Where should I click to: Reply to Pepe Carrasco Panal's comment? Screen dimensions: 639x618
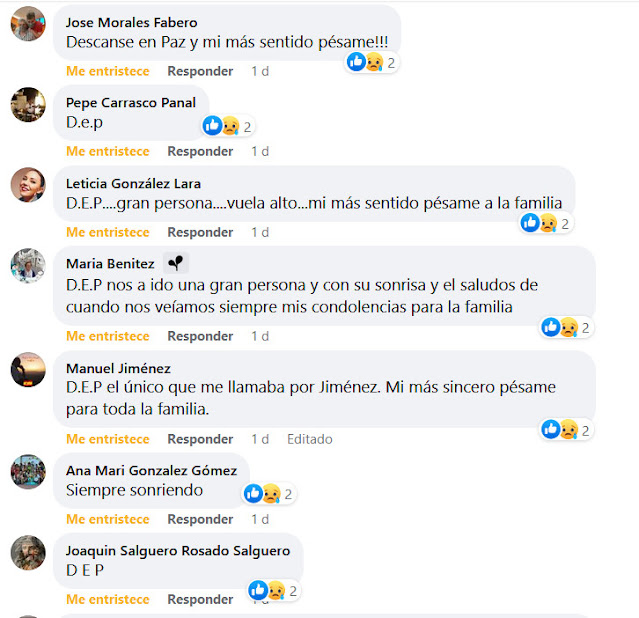point(200,152)
